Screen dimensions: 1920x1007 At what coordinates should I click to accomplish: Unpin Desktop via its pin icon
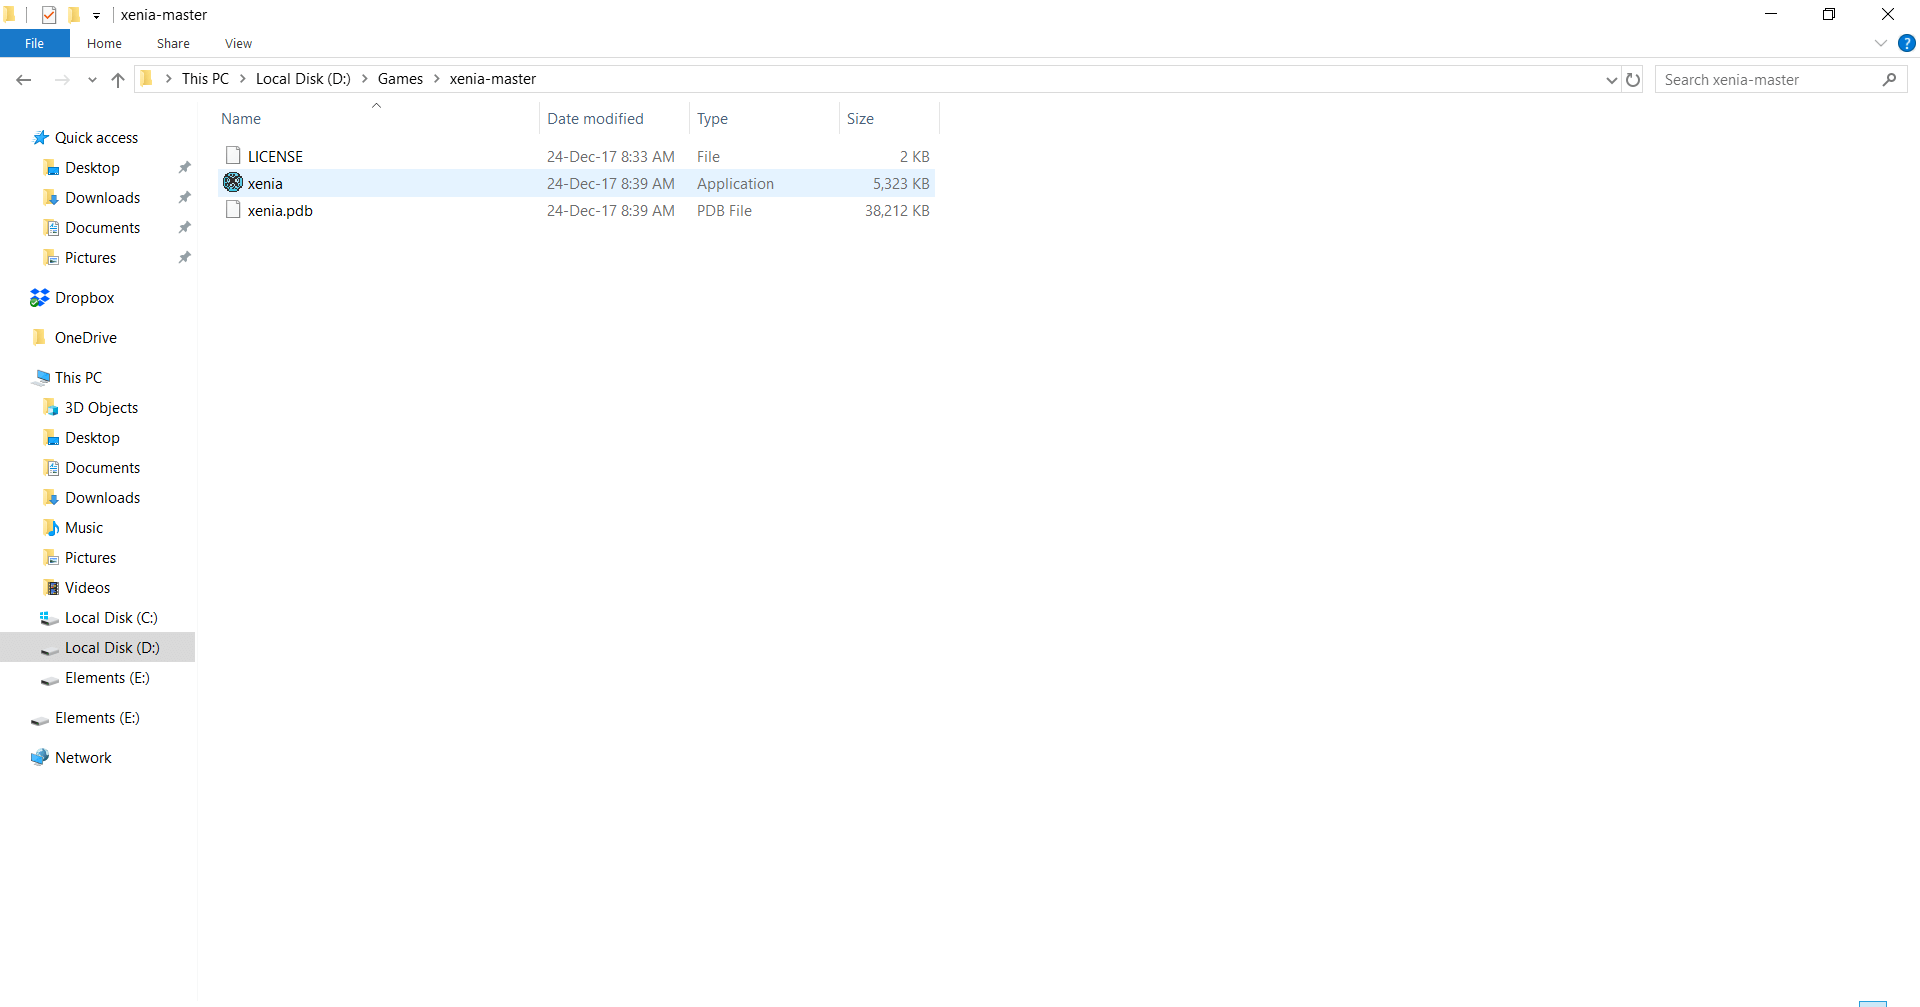coord(185,167)
